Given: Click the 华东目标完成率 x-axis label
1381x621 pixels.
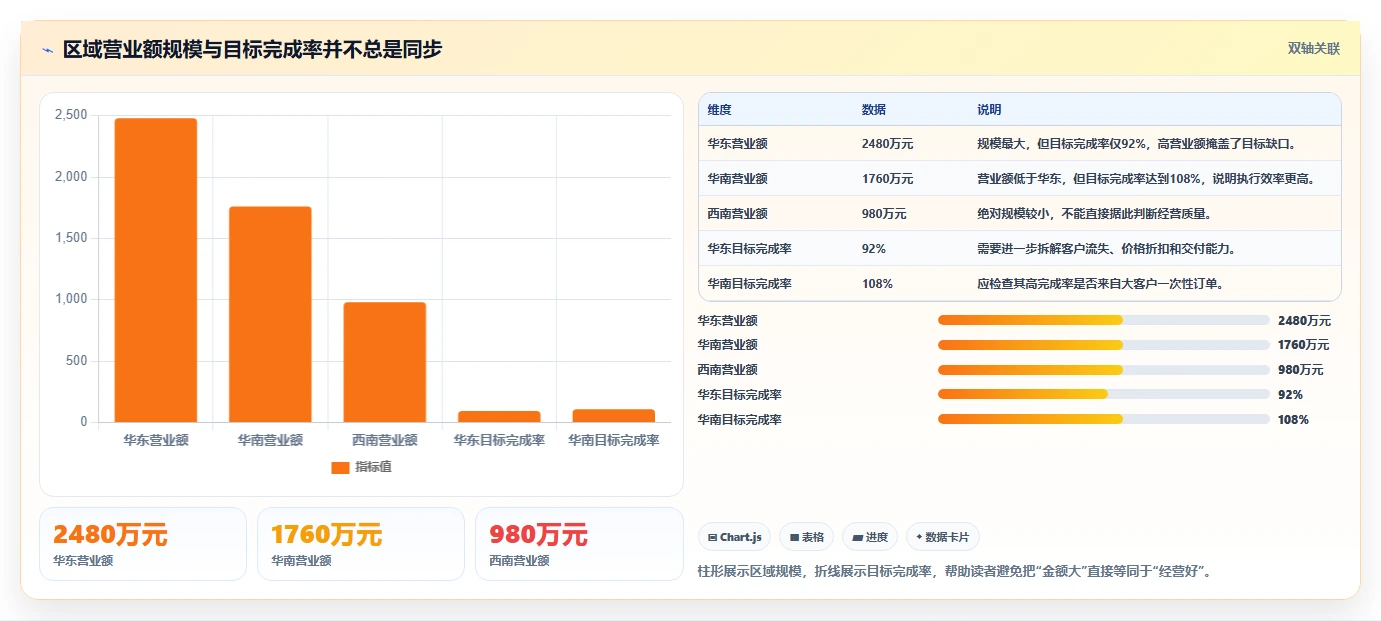Looking at the screenshot, I should (x=499, y=440).
